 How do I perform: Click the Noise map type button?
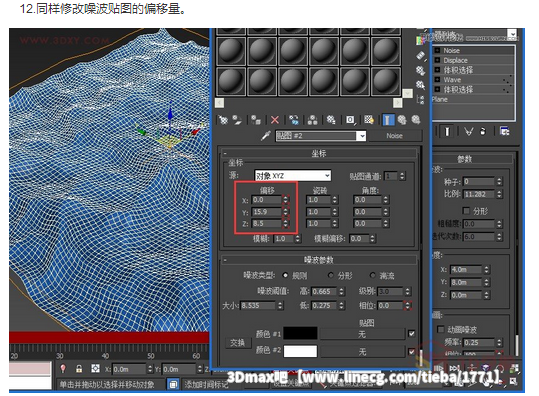[x=394, y=136]
